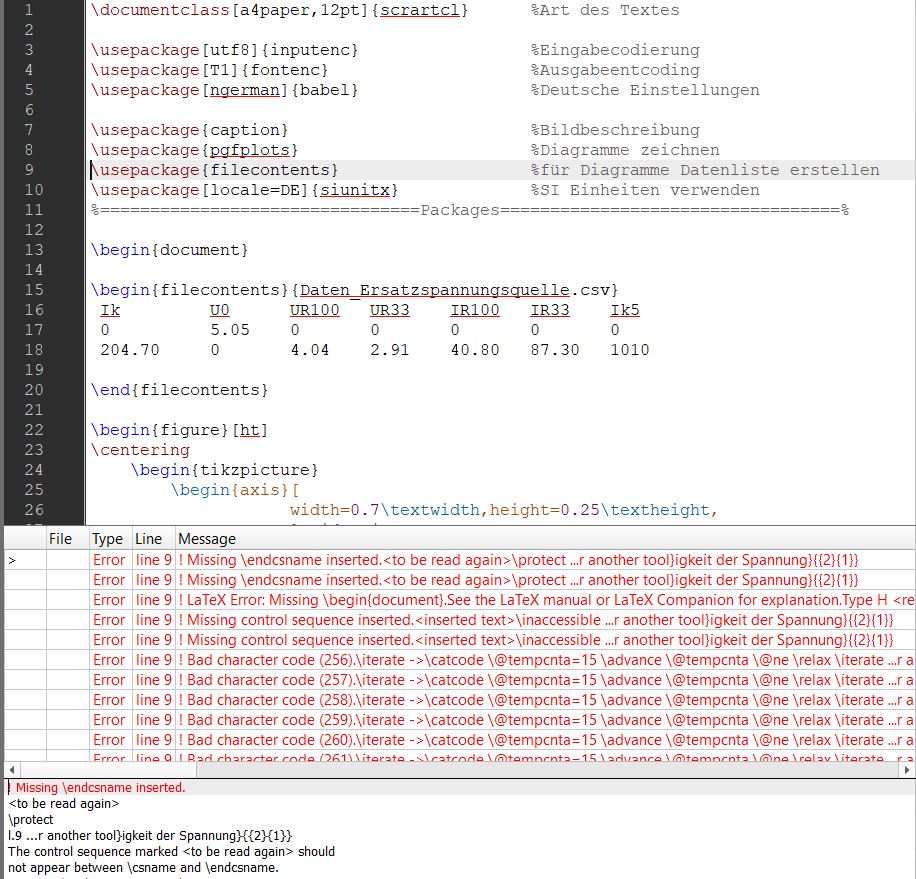Screen dimensions: 916x879
Task: Click left arrow of error list scrollbar
Action: point(10,769)
